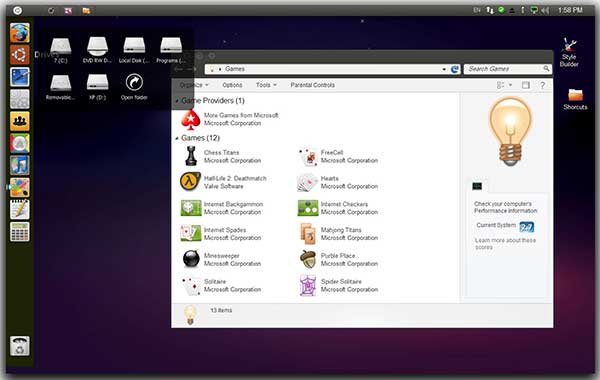
Task: Click the circular start button in top panel
Action: pos(17,10)
